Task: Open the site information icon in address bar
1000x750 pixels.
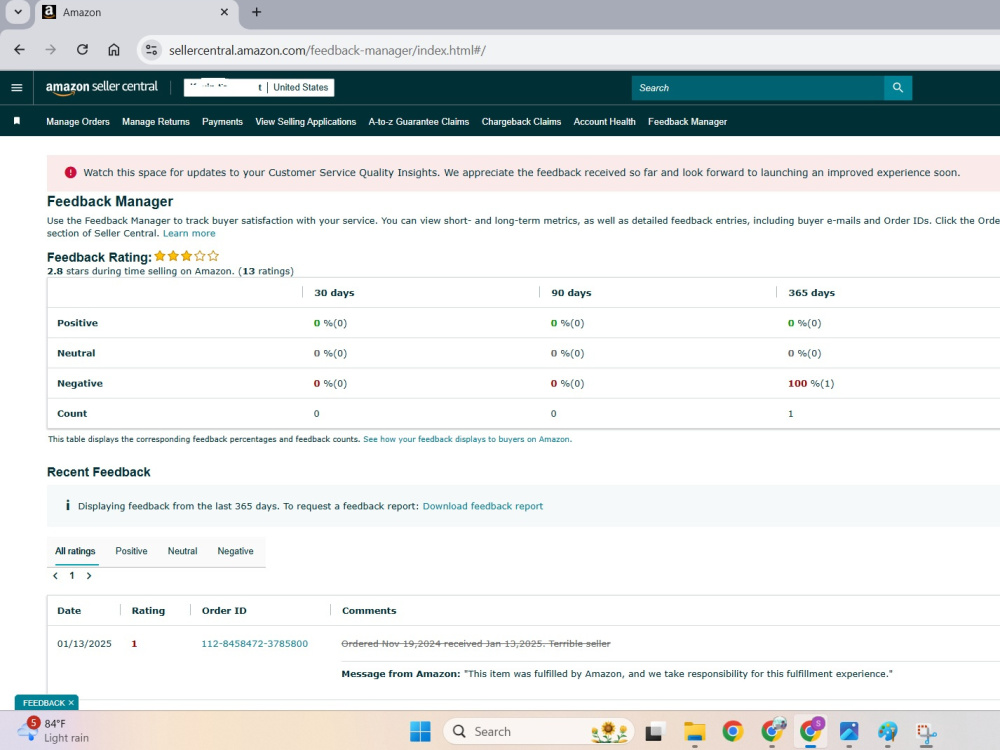Action: [151, 50]
